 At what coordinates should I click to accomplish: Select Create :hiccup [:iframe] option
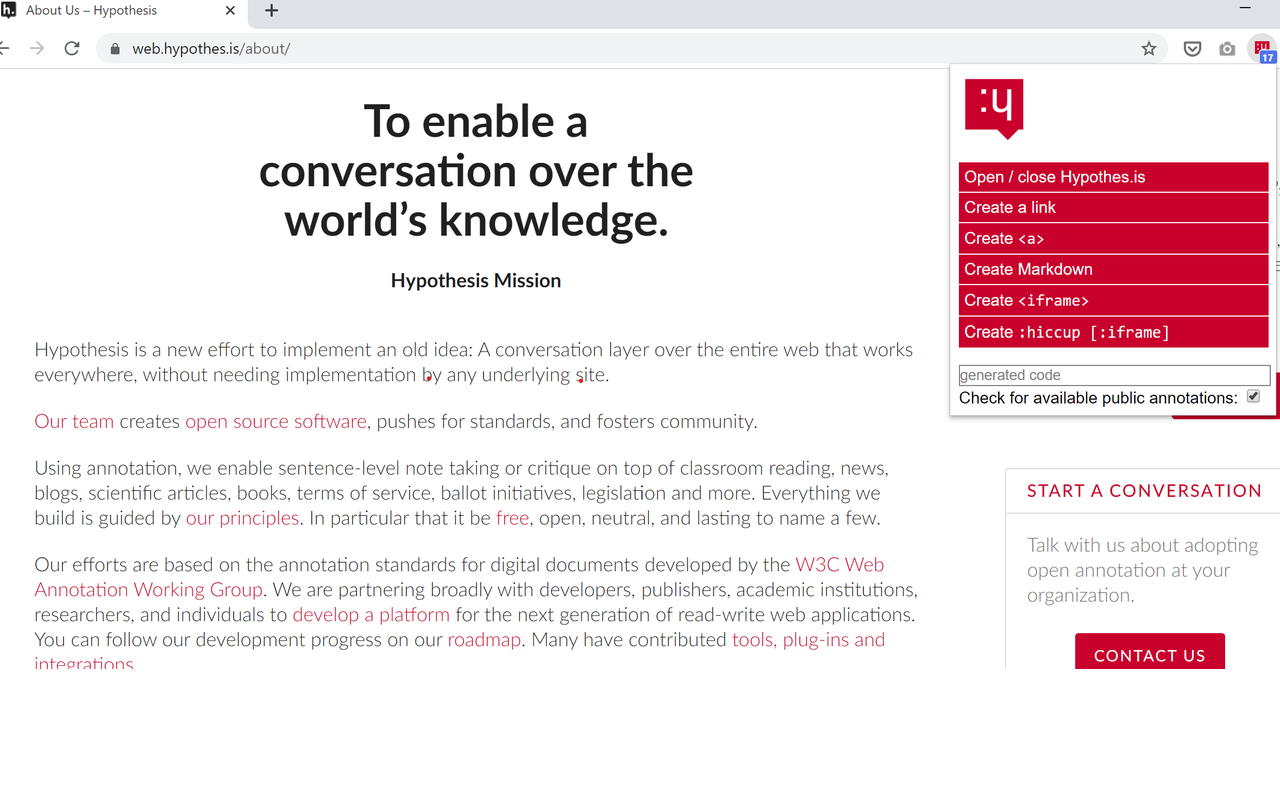pos(1113,332)
